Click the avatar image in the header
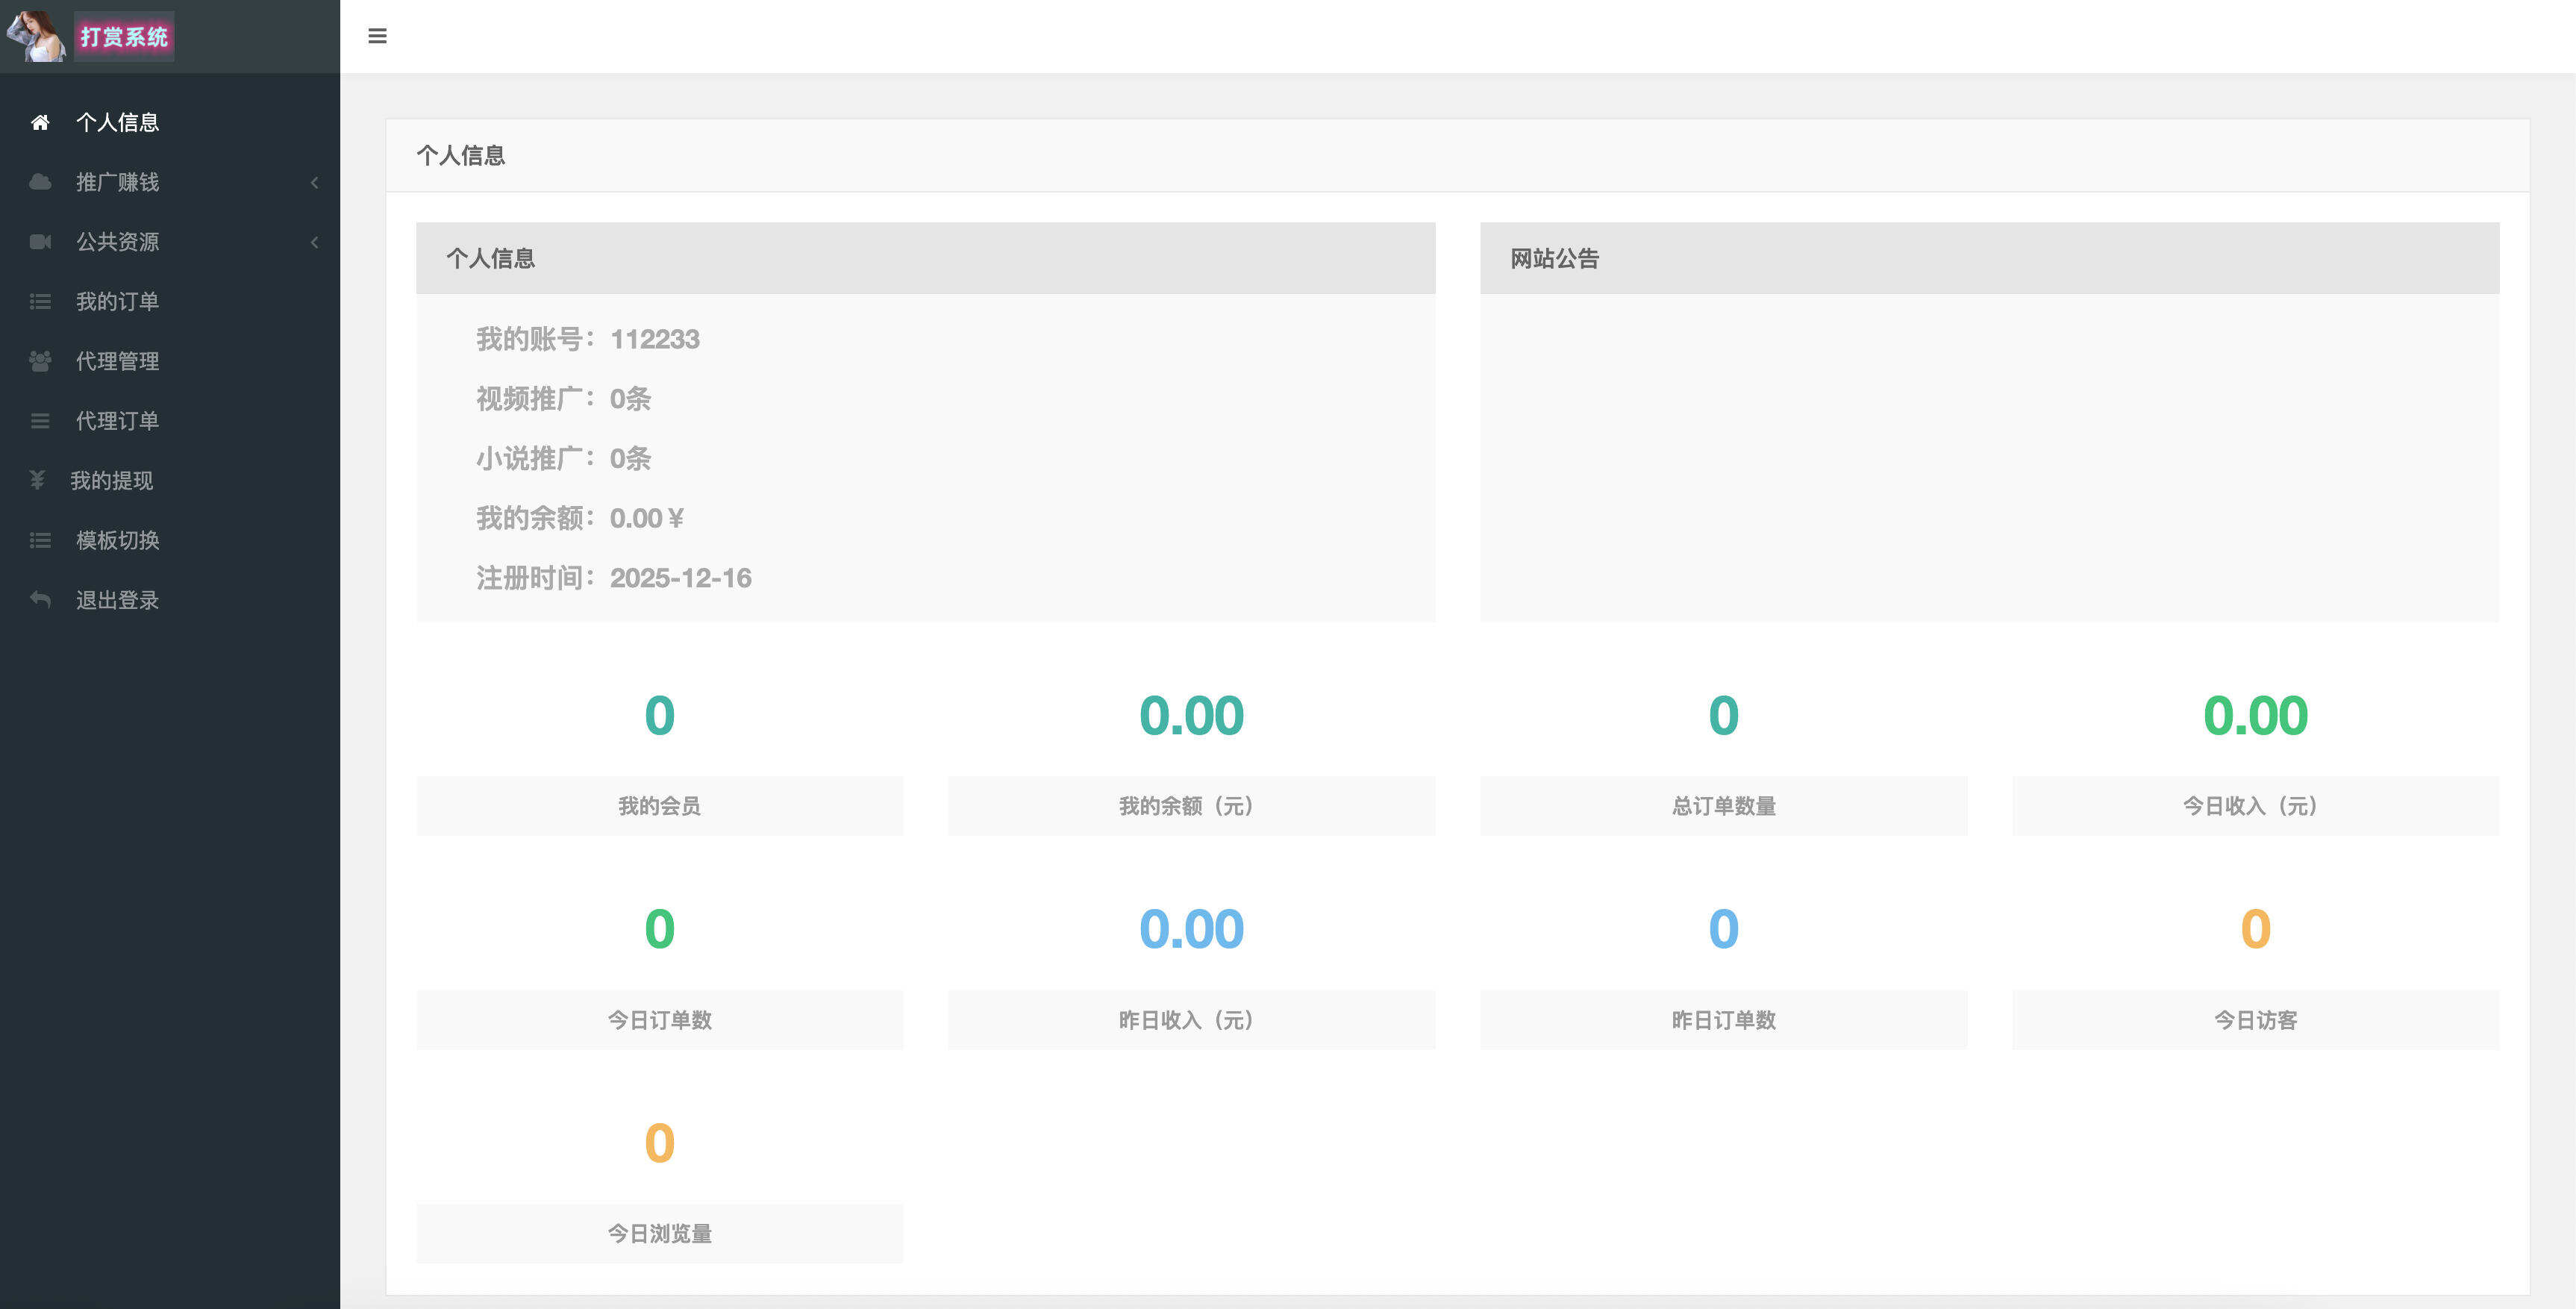Image resolution: width=2576 pixels, height=1309 pixels. click(37, 36)
